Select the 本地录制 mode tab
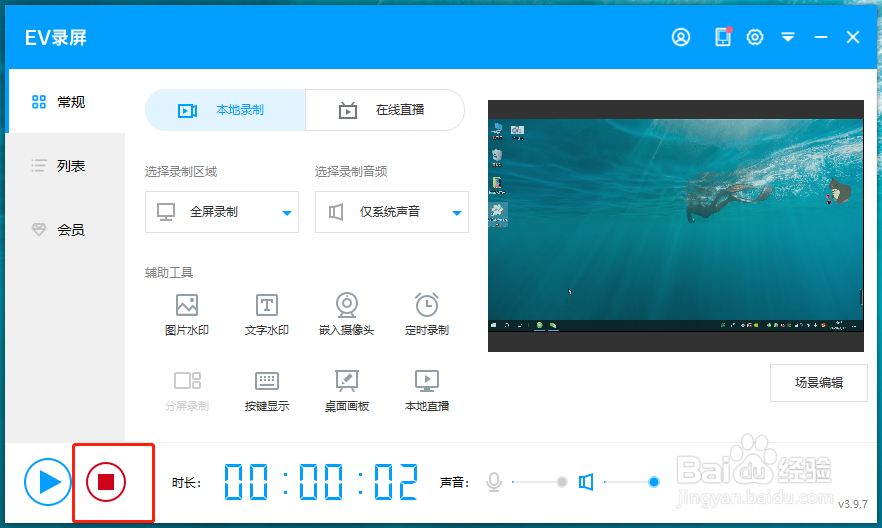 pos(225,110)
